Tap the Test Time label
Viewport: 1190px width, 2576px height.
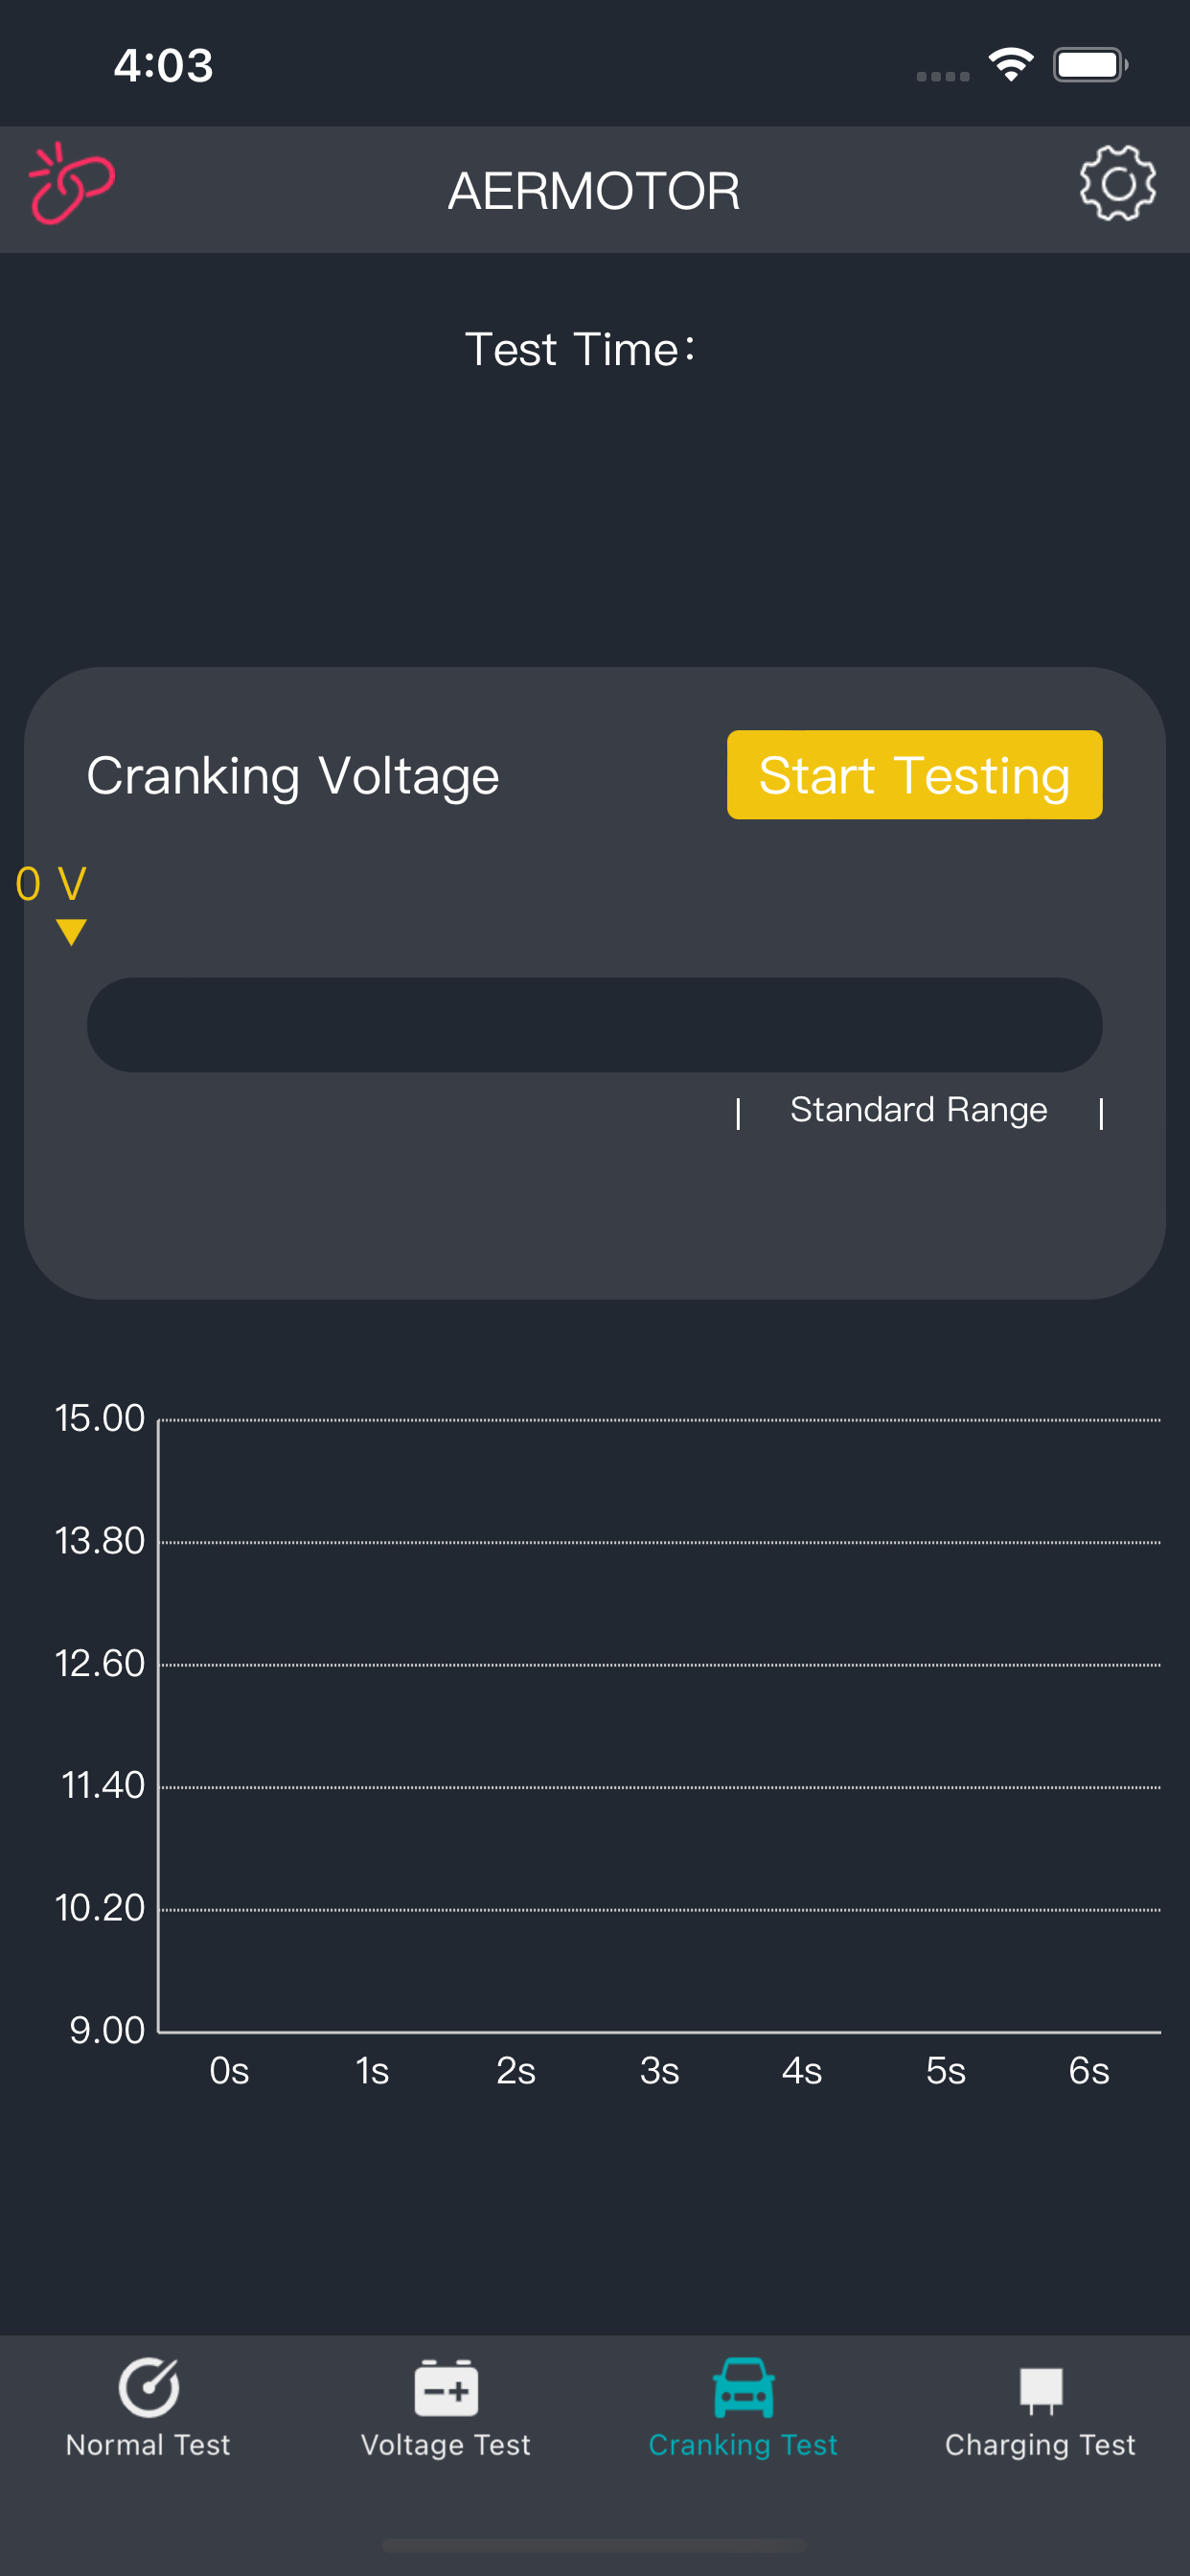580,350
